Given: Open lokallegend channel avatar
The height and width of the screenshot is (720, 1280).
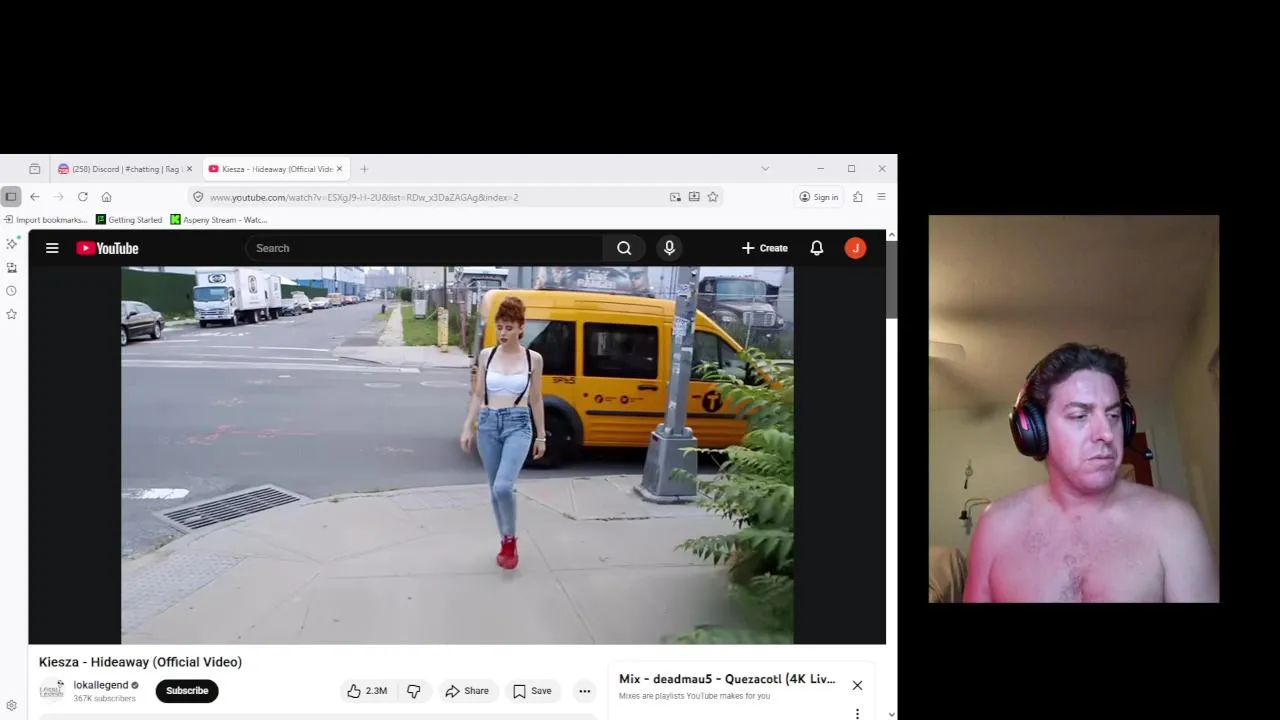Looking at the screenshot, I should click(x=52, y=691).
